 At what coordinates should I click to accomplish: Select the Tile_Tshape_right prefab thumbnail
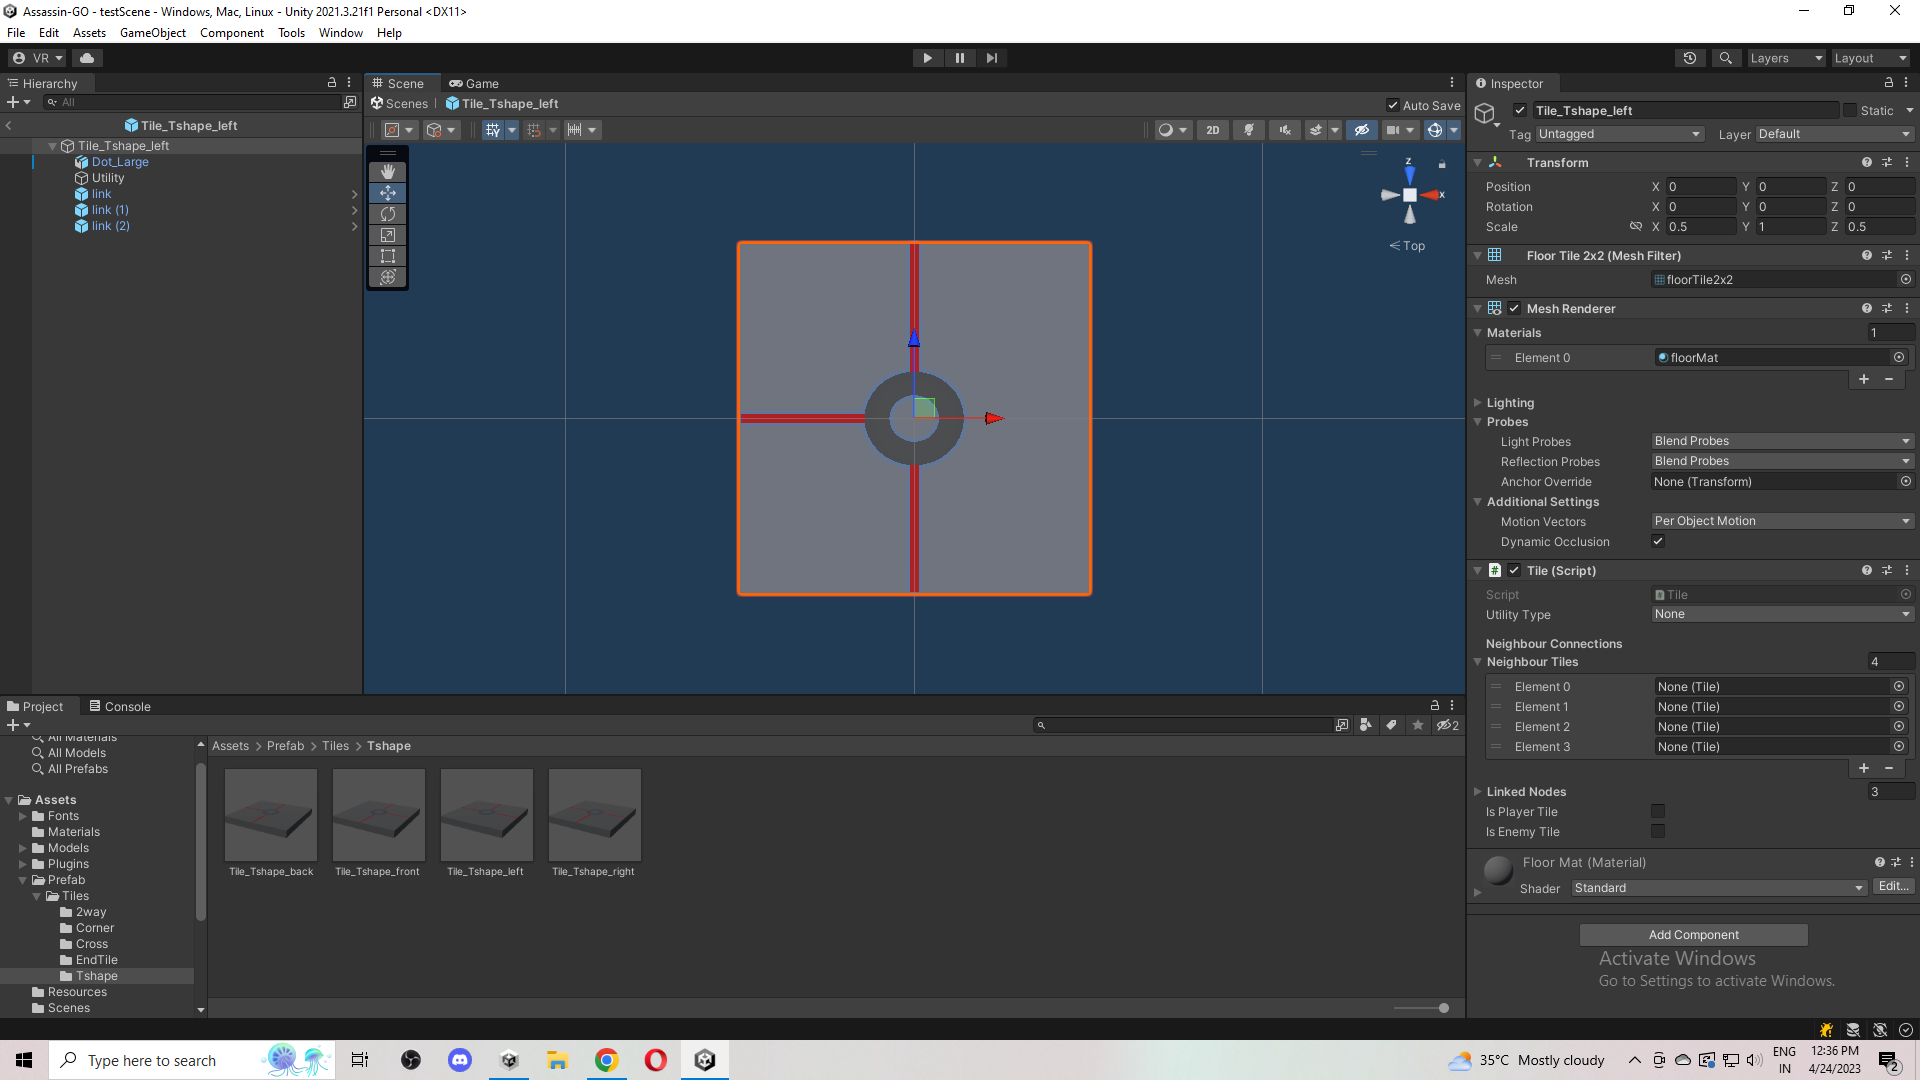(x=594, y=816)
